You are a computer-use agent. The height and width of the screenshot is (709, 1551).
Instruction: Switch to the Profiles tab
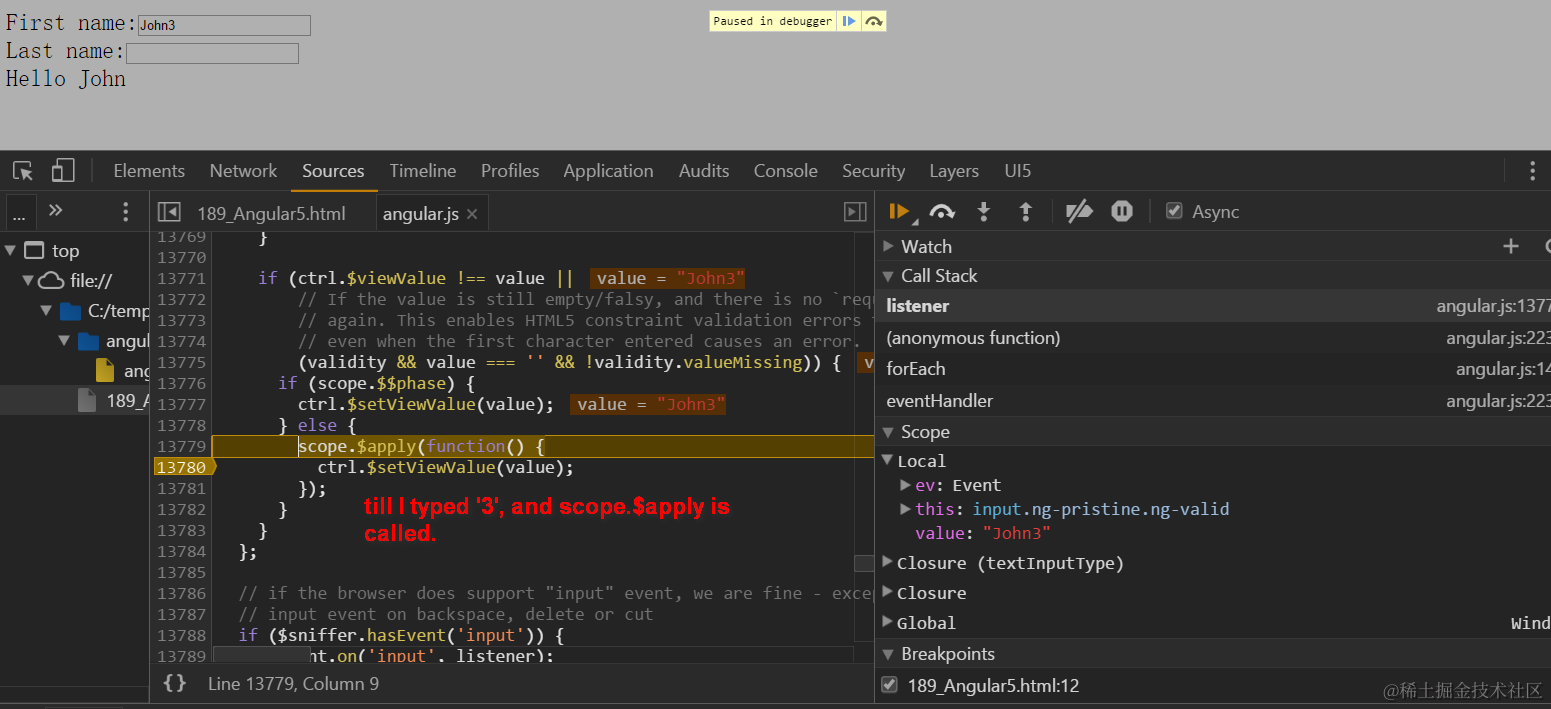pyautogui.click(x=510, y=171)
